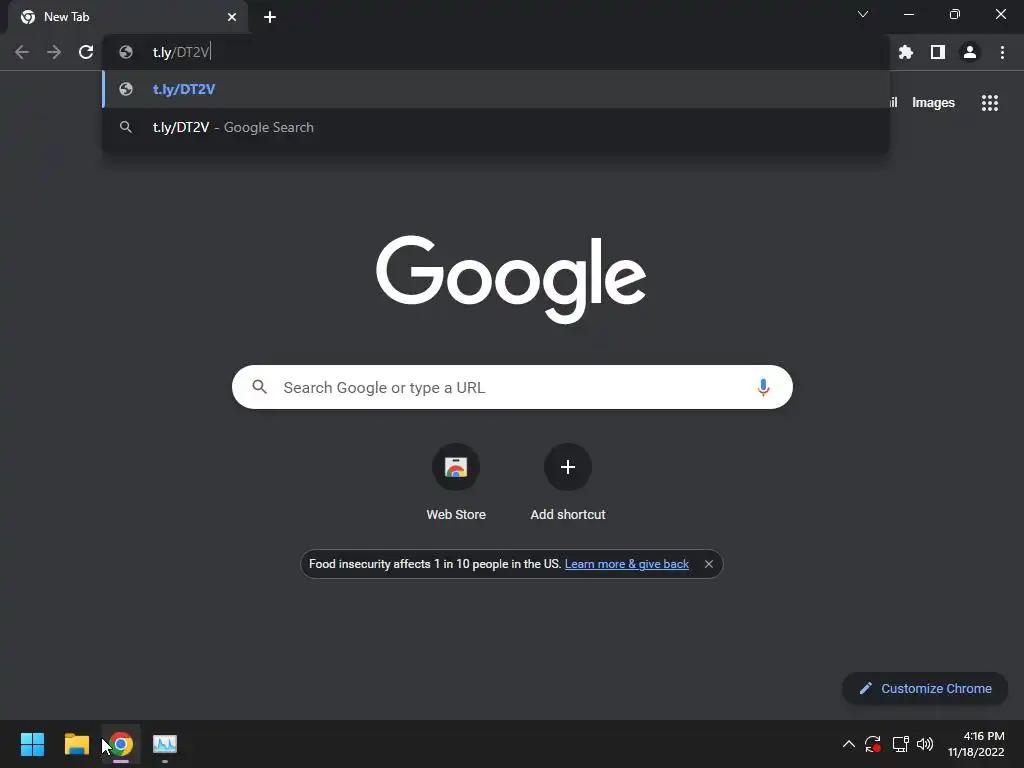
Task: Follow the Learn more & give back link
Action: pyautogui.click(x=626, y=564)
